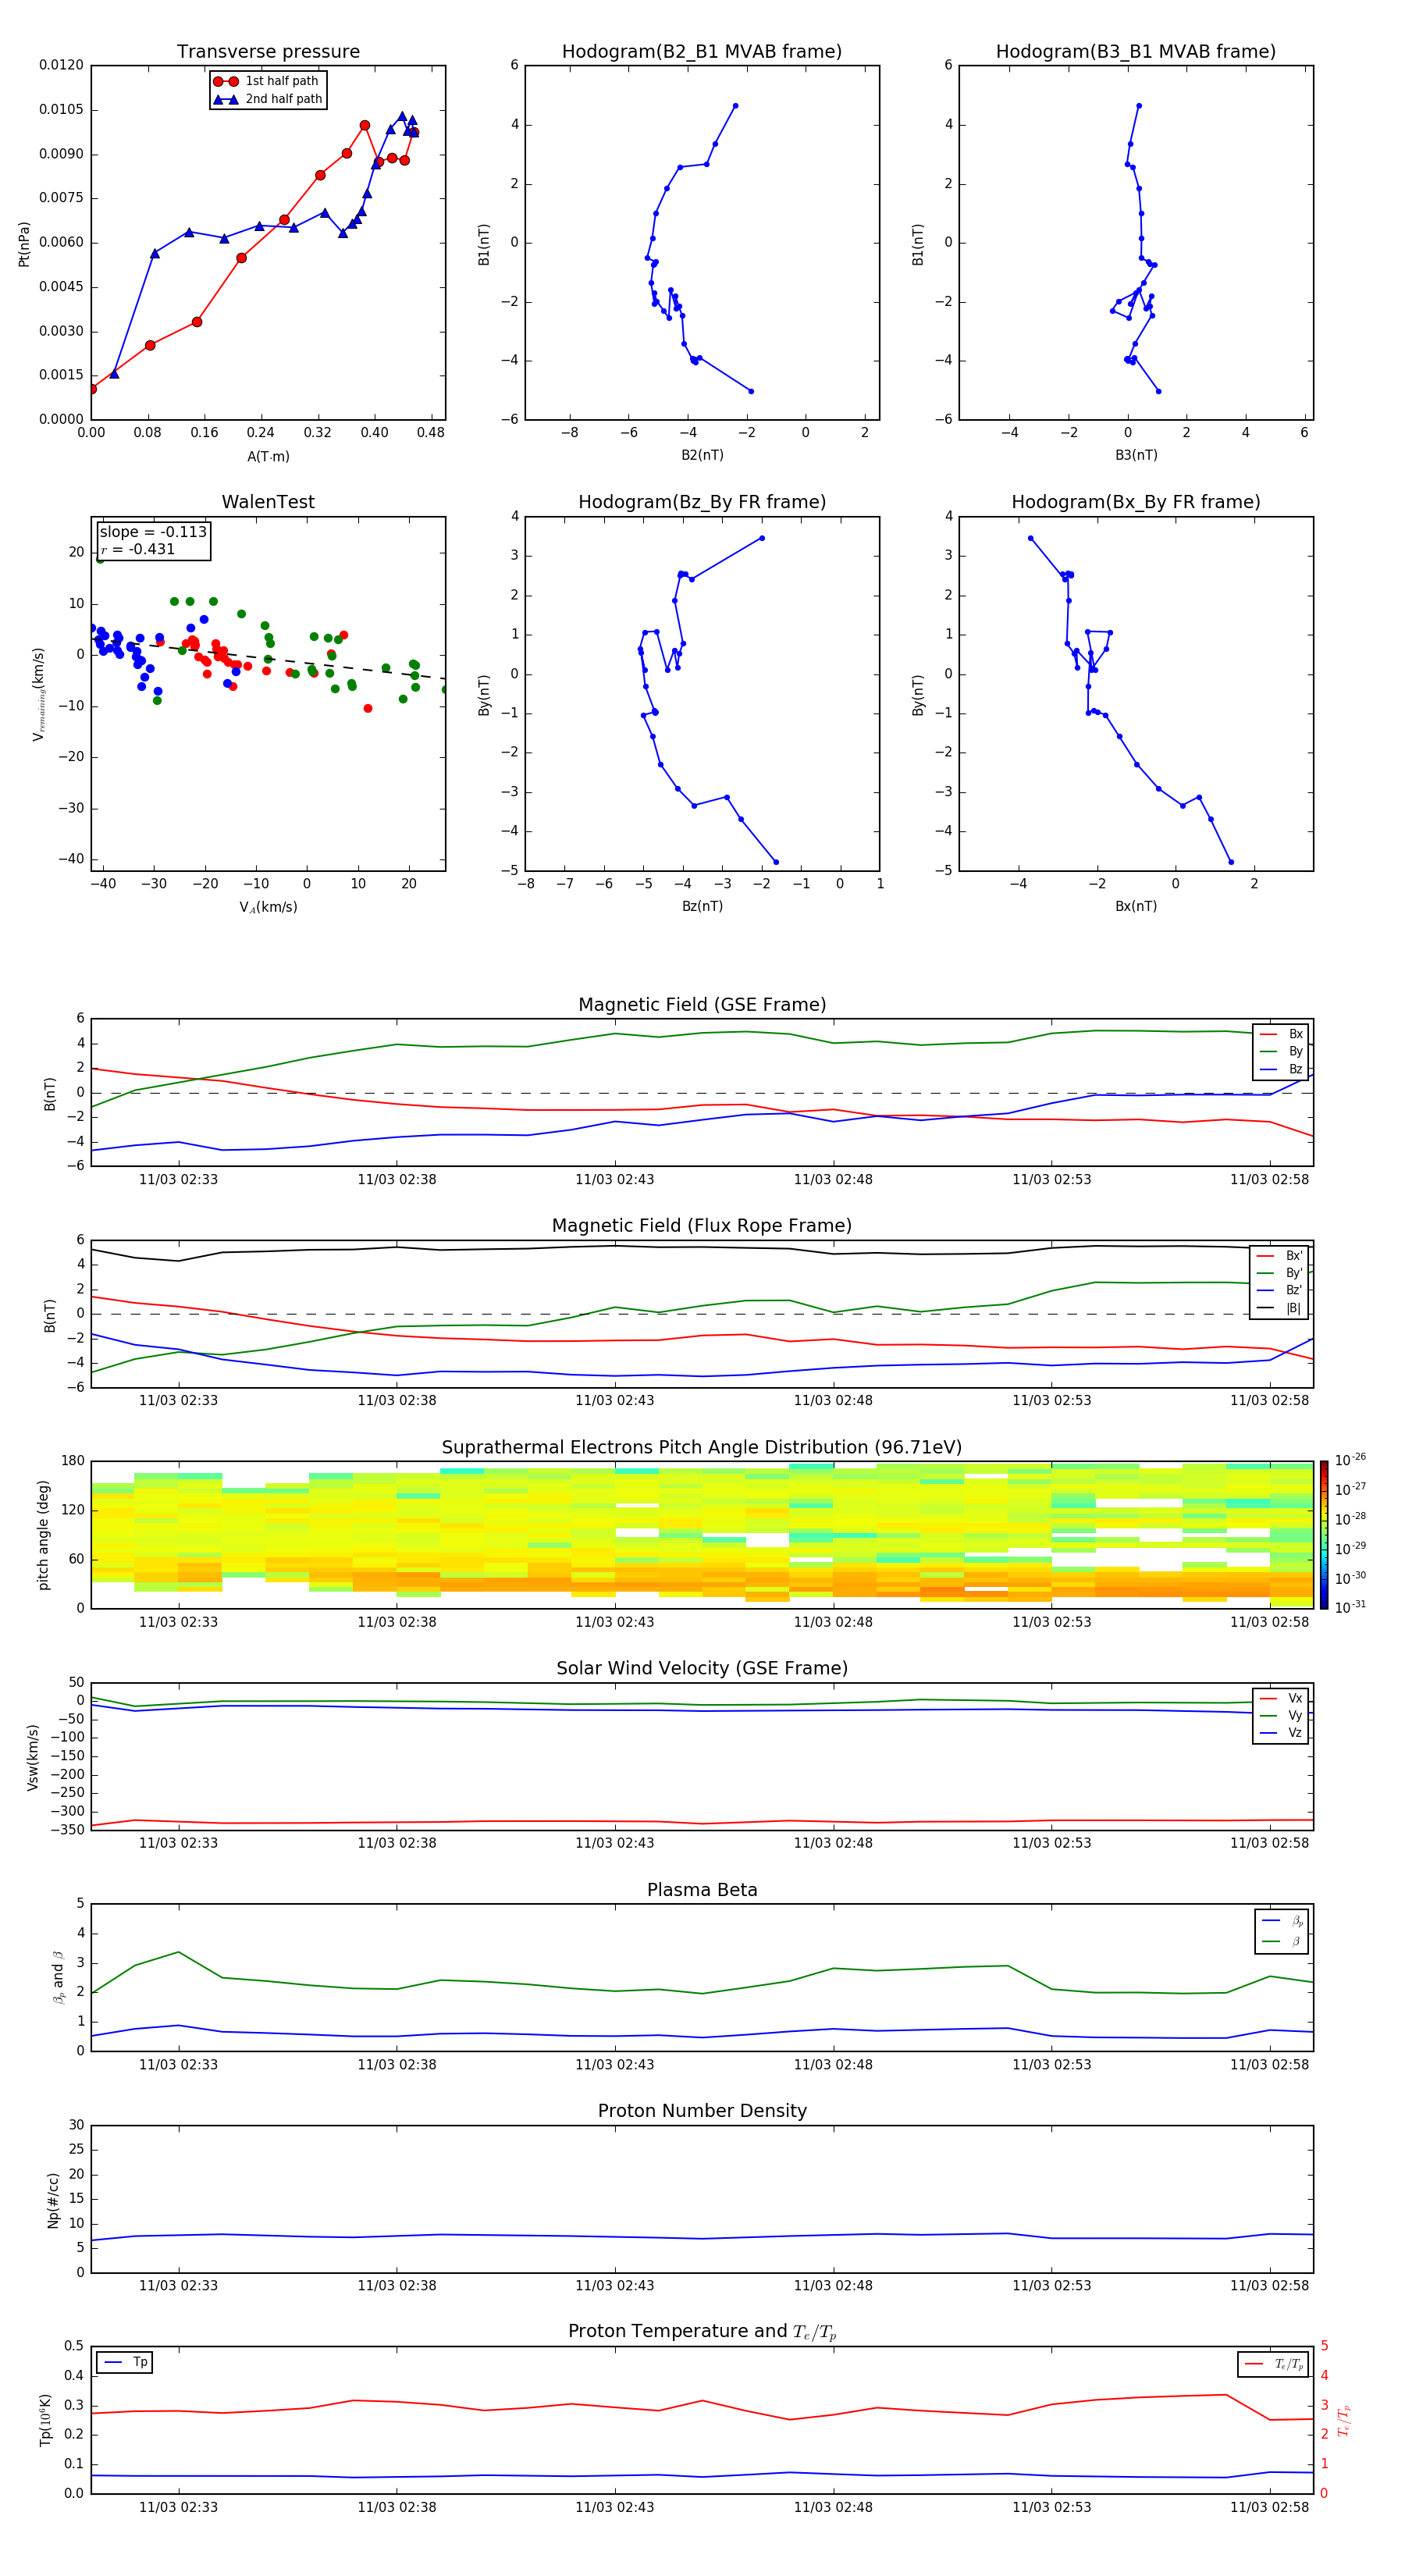This screenshot has width=1405, height=2576.
Task: Click the "A(T·m)" x-axis label
Action: (268, 456)
